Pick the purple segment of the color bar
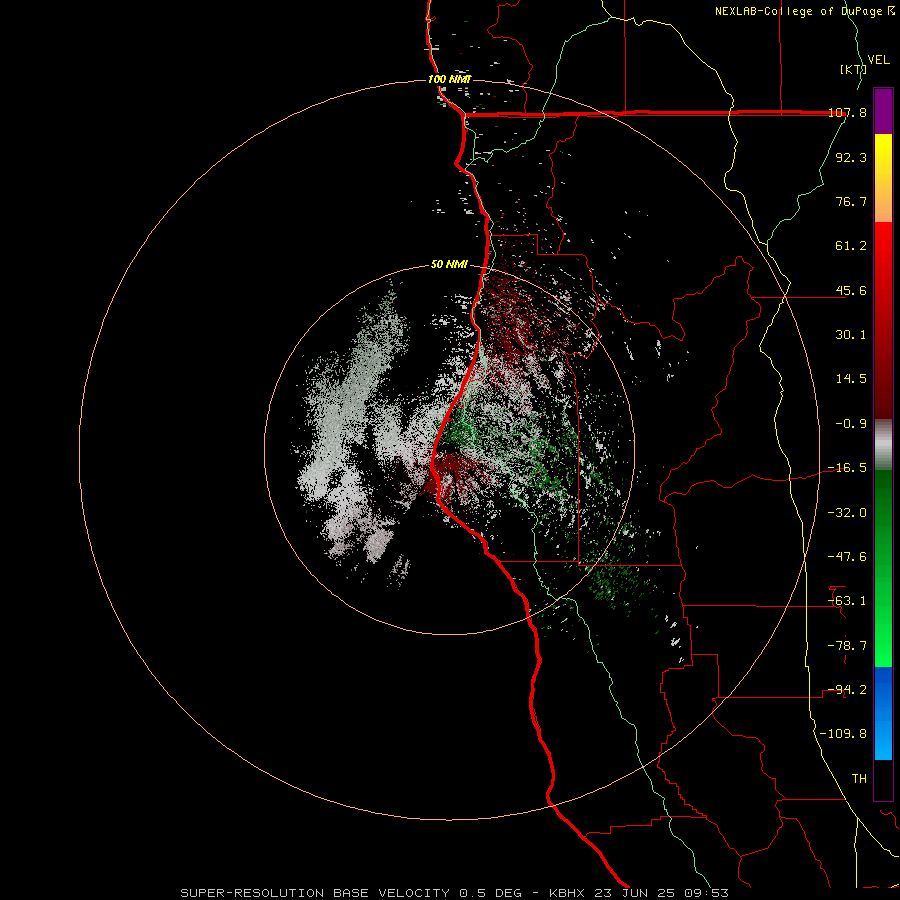This screenshot has height=900, width=900. click(883, 111)
